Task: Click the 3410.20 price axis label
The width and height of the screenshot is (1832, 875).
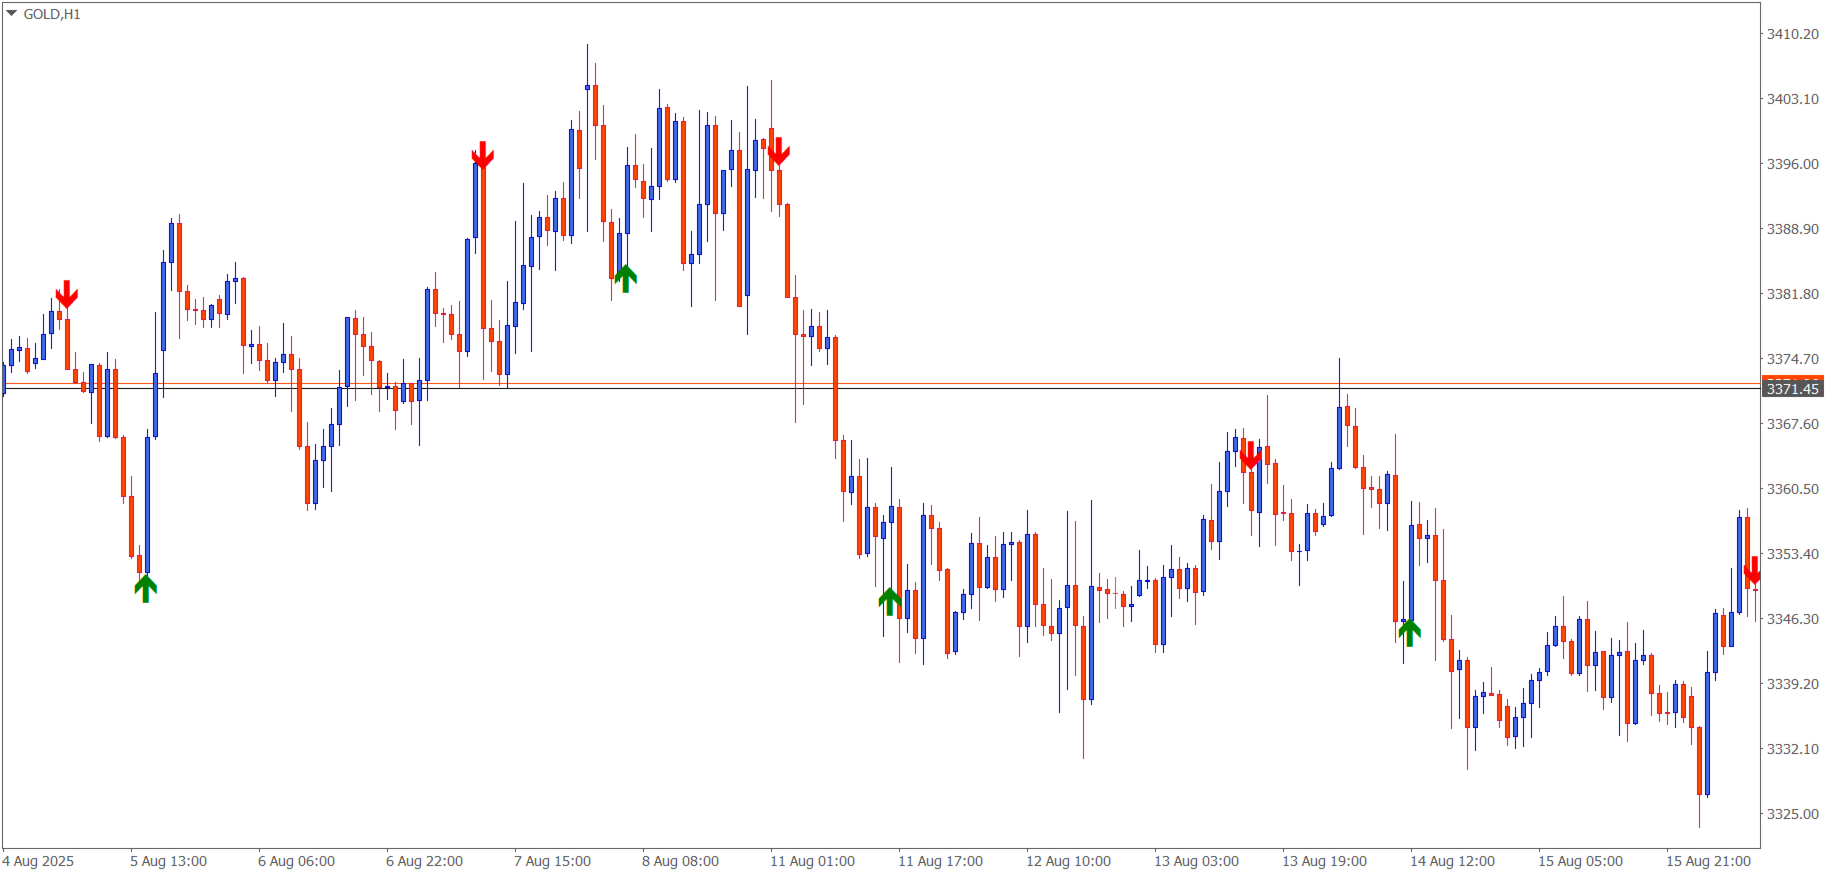Action: pos(1792,34)
